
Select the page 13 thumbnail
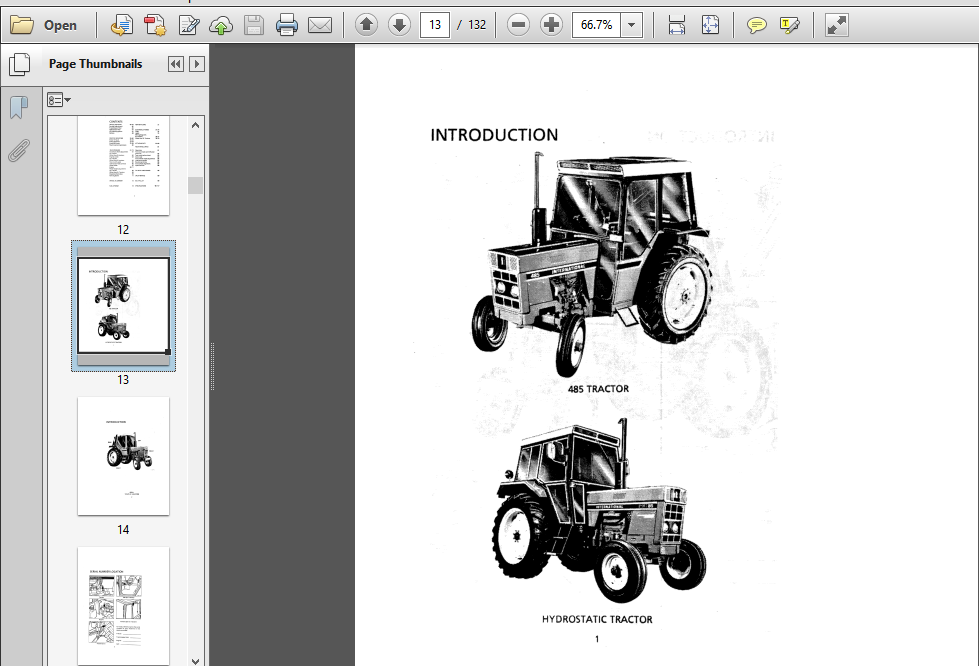coord(123,306)
